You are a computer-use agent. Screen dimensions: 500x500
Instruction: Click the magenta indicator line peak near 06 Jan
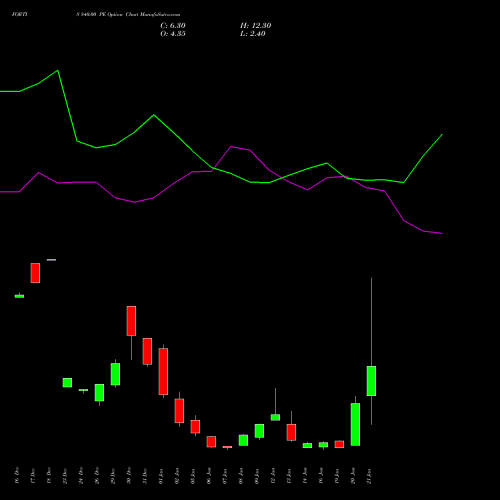pos(231,146)
